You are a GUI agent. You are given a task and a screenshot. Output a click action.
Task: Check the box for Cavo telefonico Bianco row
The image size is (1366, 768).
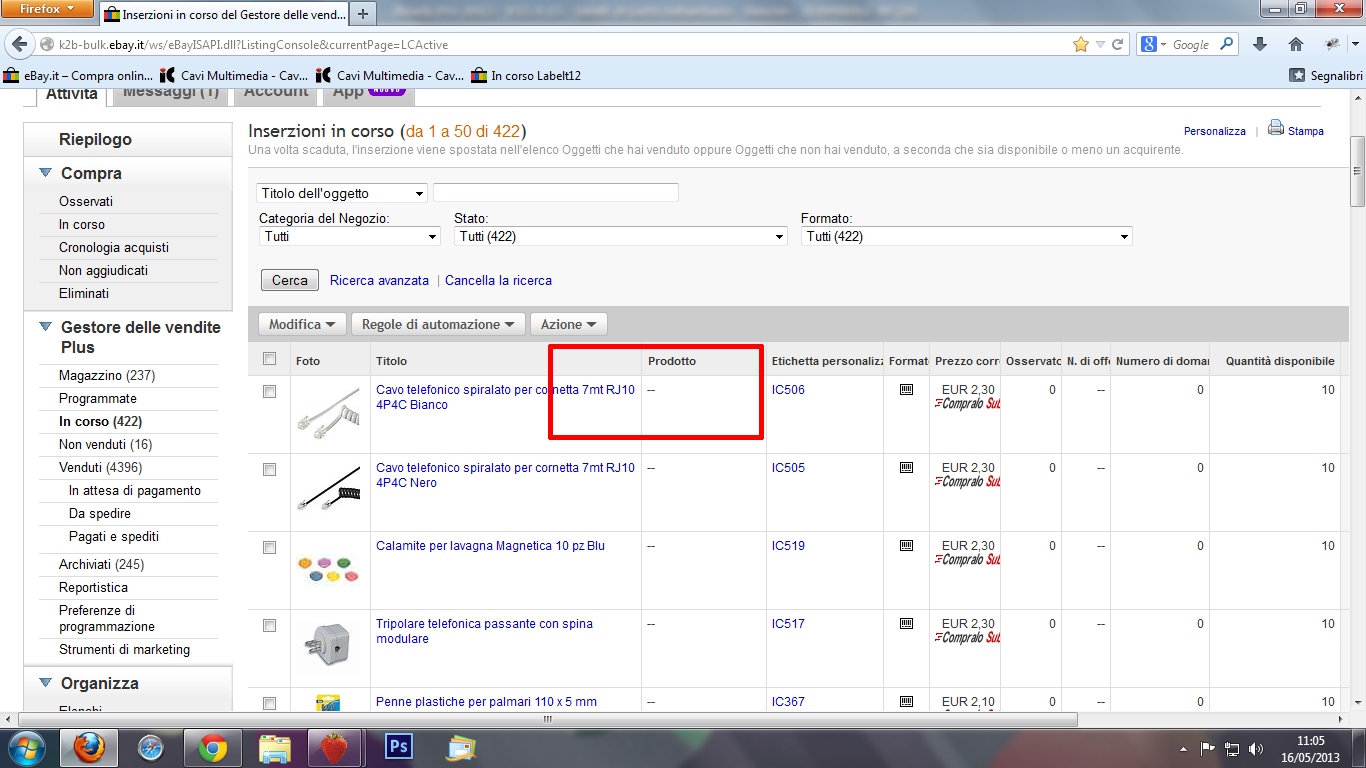(x=269, y=392)
